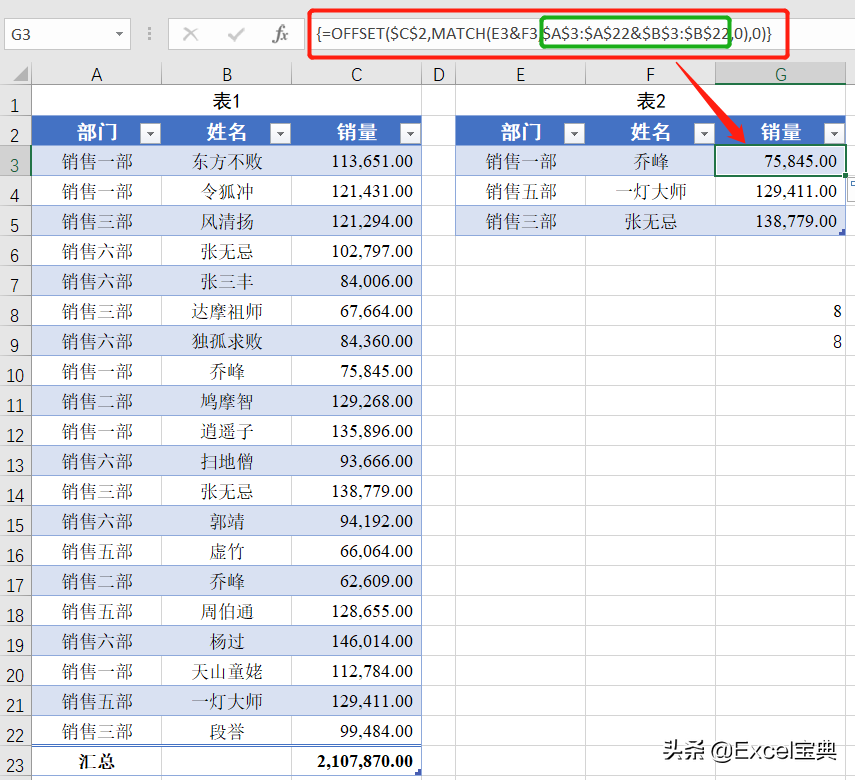Select cell with 独孤求败
855x780 pixels.
(227, 341)
